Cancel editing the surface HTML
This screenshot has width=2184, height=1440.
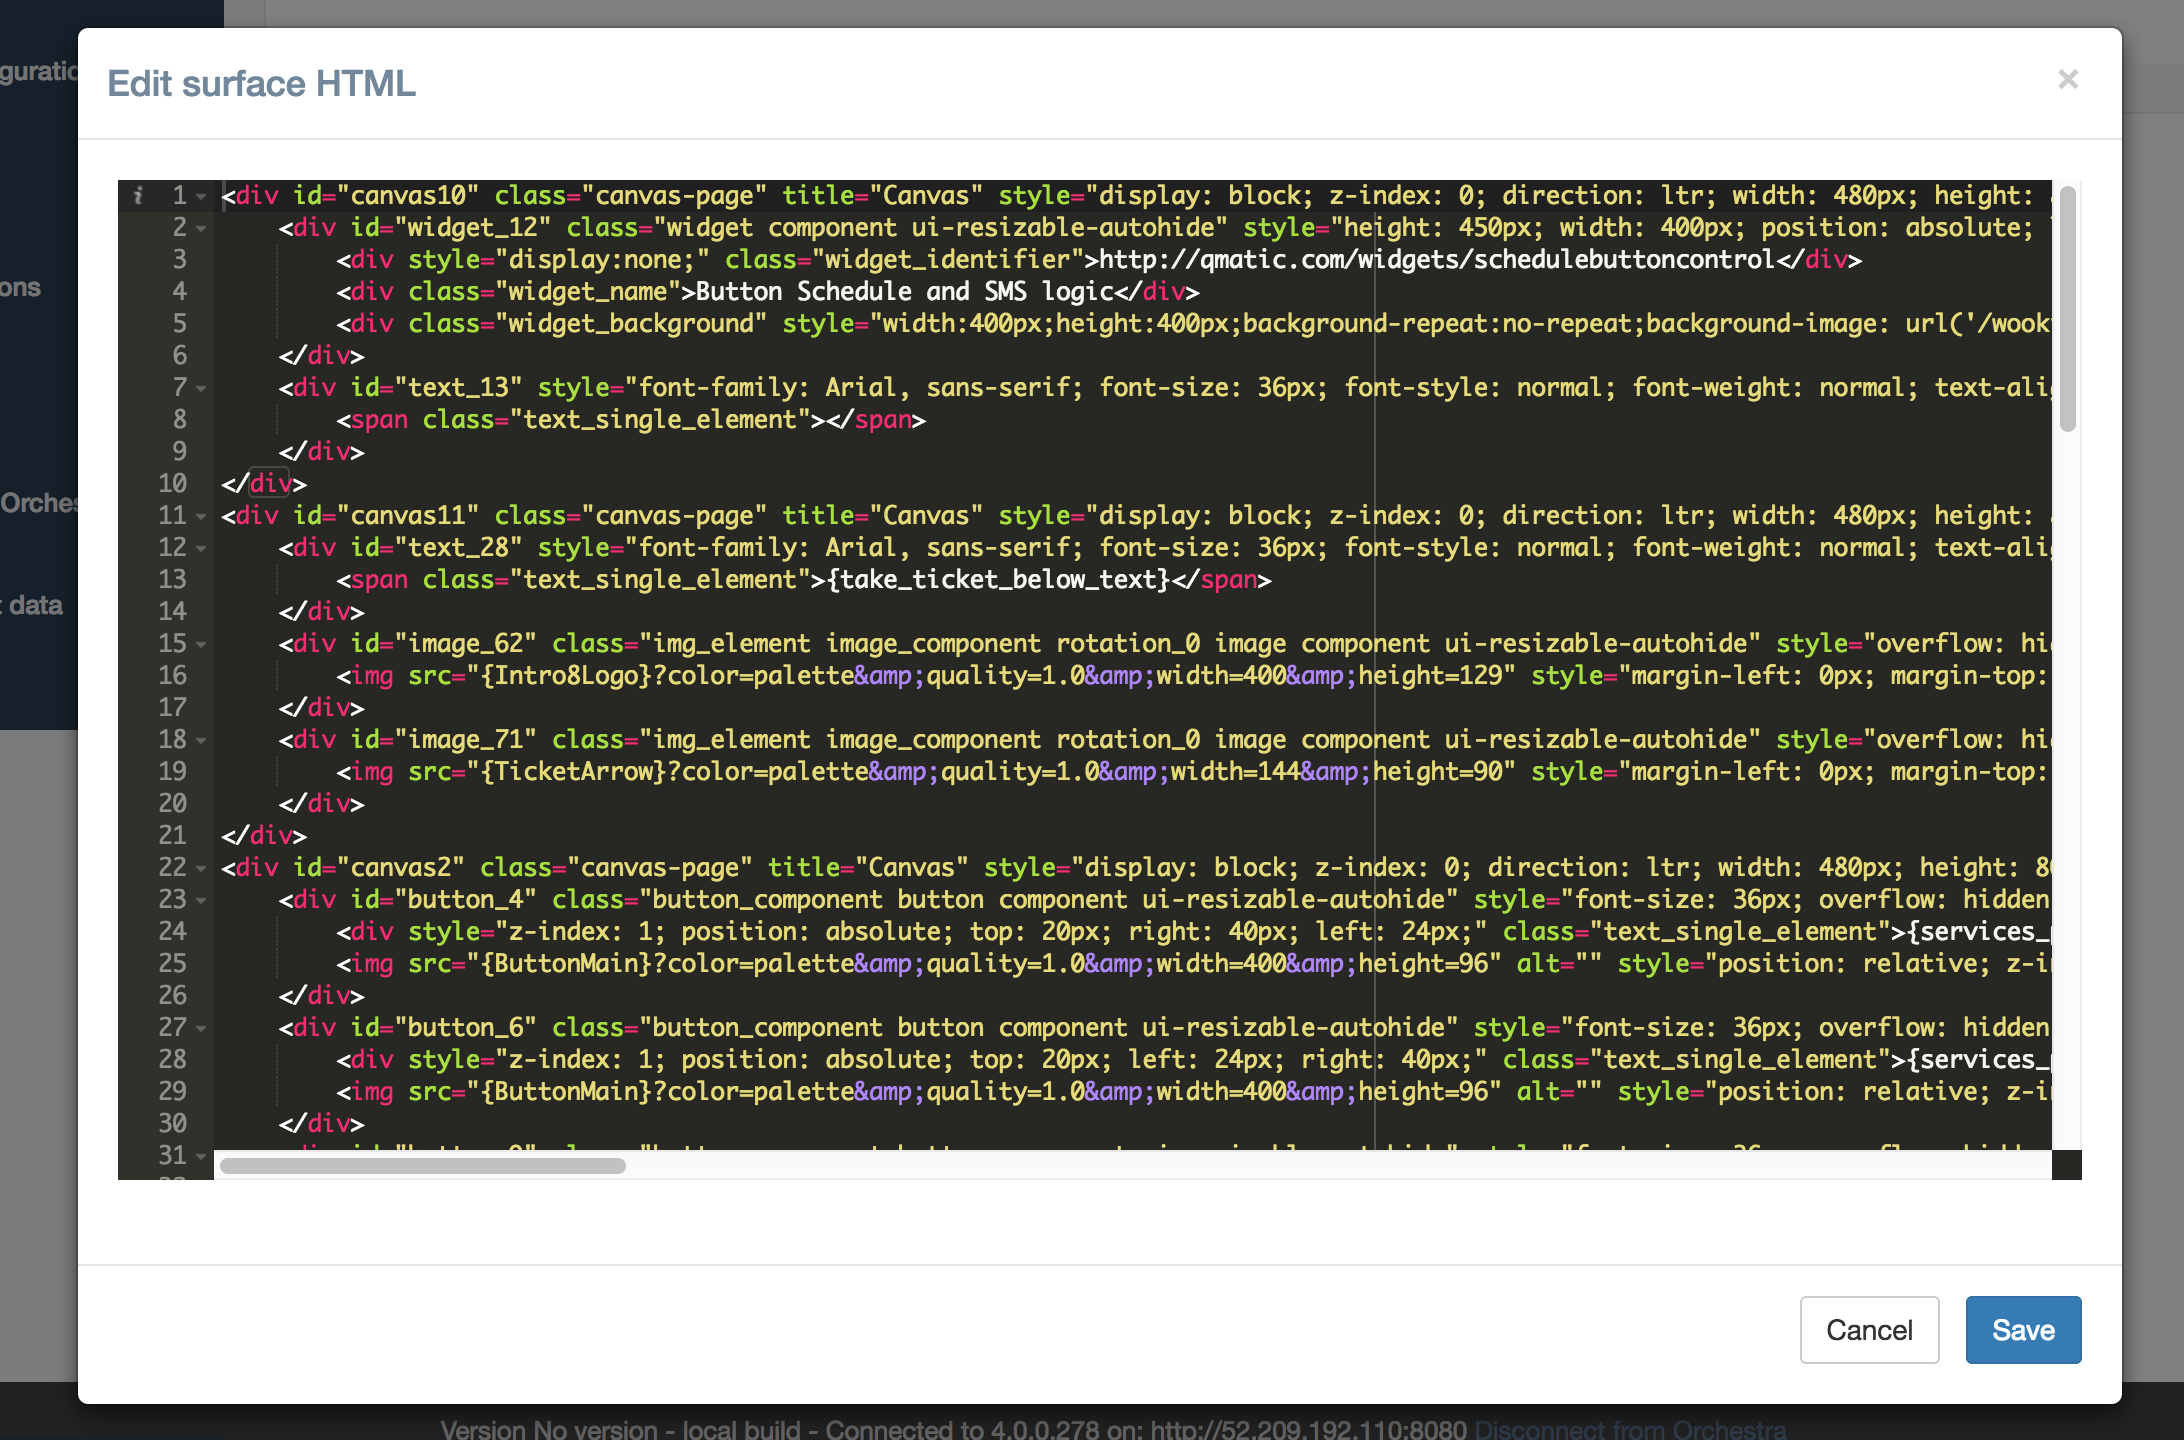click(x=1868, y=1329)
